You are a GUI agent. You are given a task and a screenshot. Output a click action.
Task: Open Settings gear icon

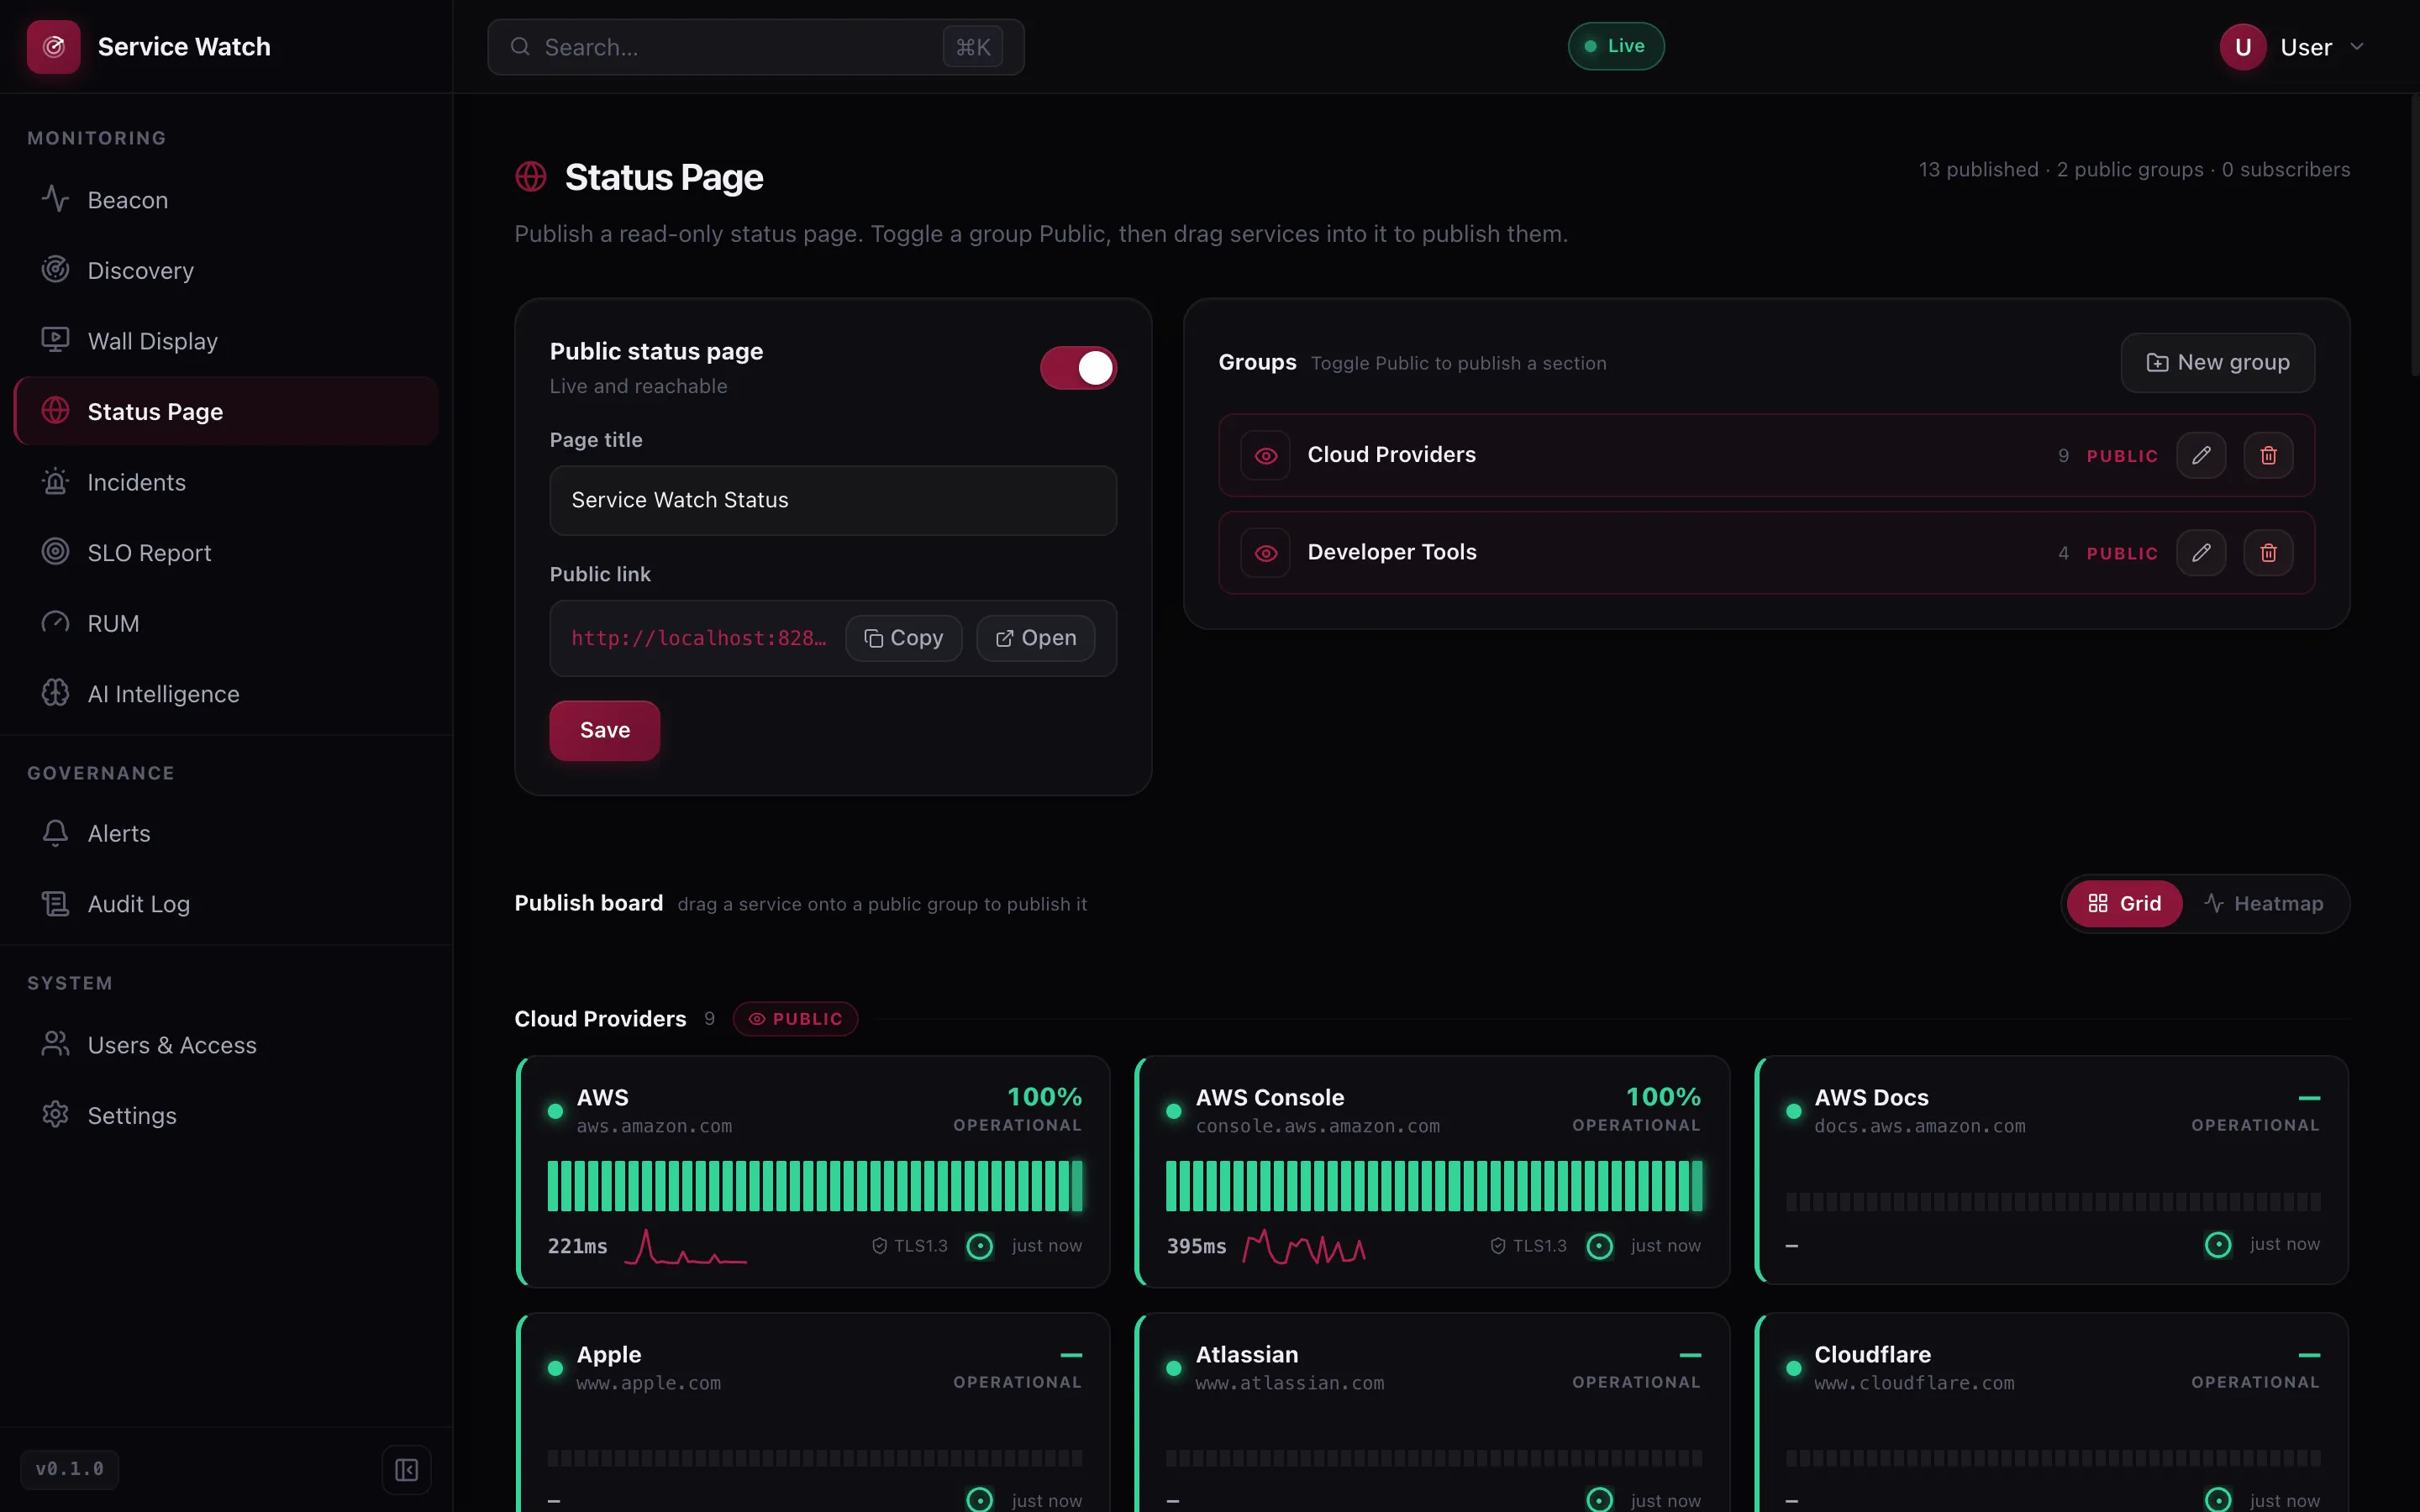(55, 1115)
